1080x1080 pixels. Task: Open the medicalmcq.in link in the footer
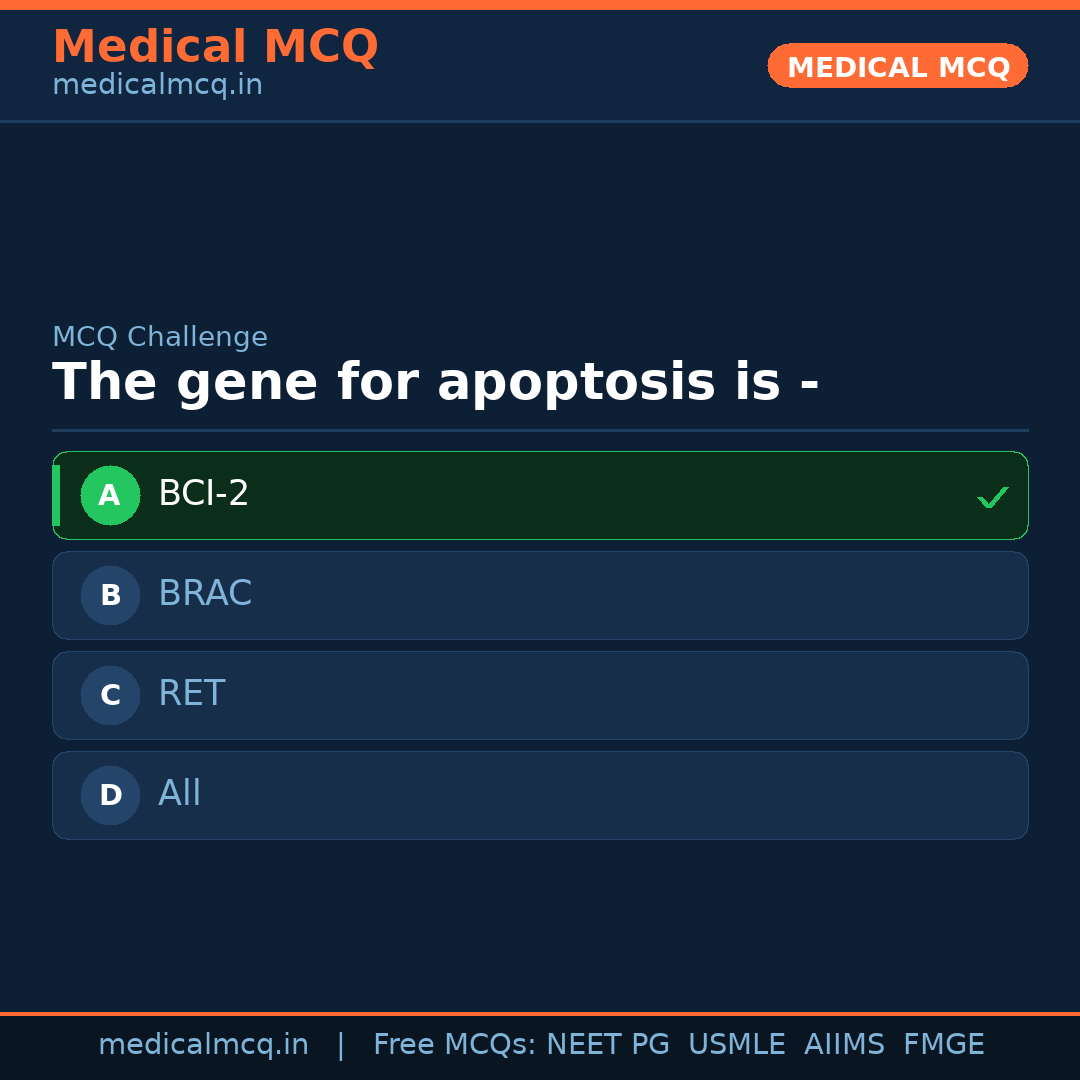203,1045
